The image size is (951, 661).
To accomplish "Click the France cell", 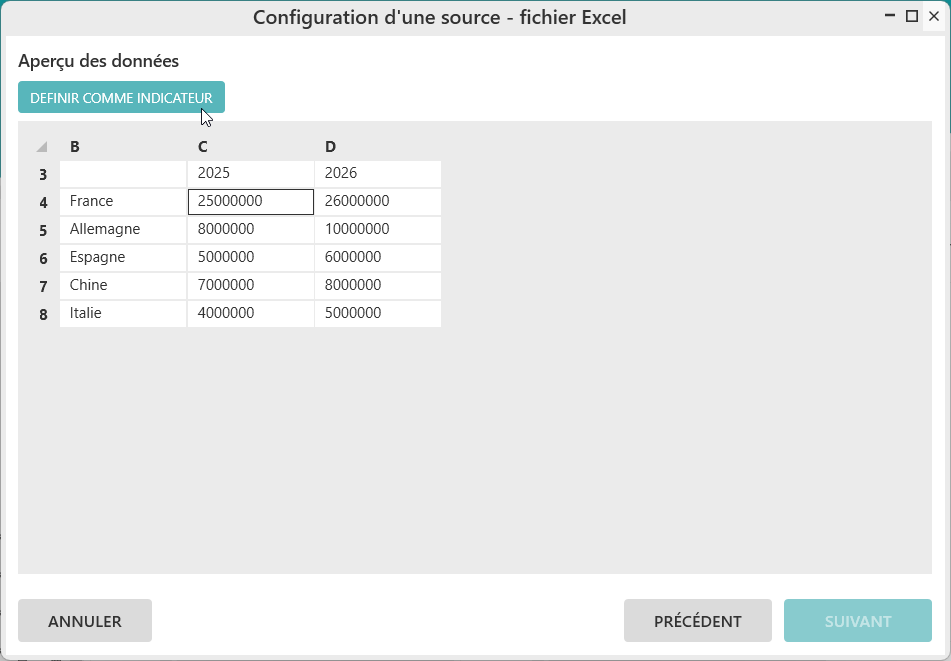I will [123, 201].
